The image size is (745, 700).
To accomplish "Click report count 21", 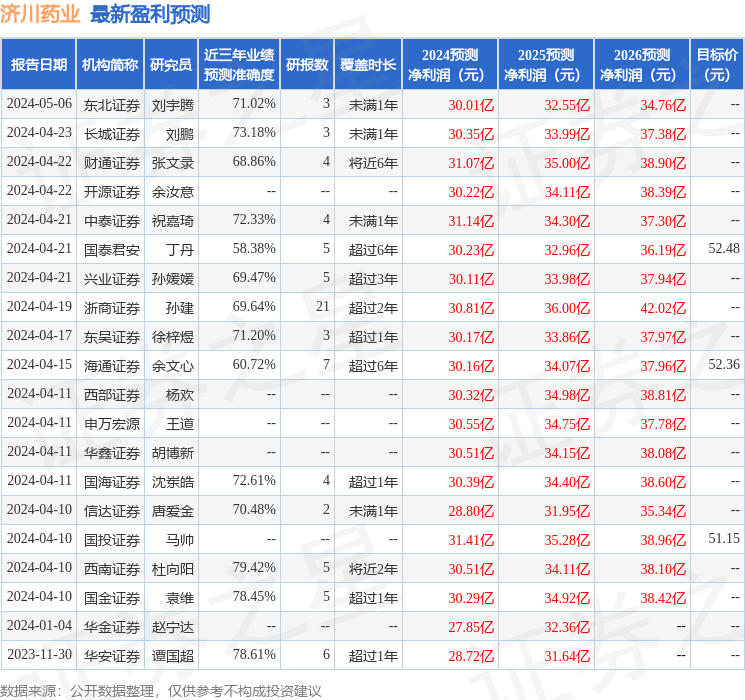I will tap(323, 307).
